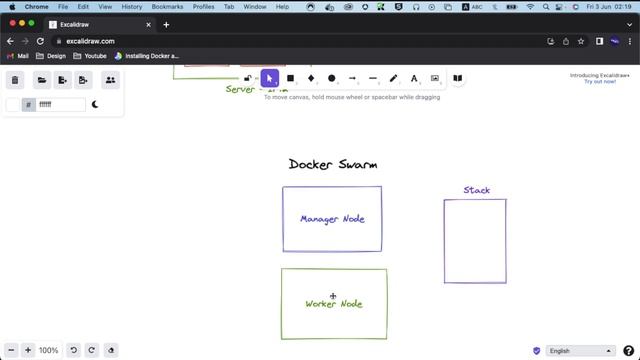The height and width of the screenshot is (360, 640).
Task: Open the Bookmarks menu
Action: (167, 7)
